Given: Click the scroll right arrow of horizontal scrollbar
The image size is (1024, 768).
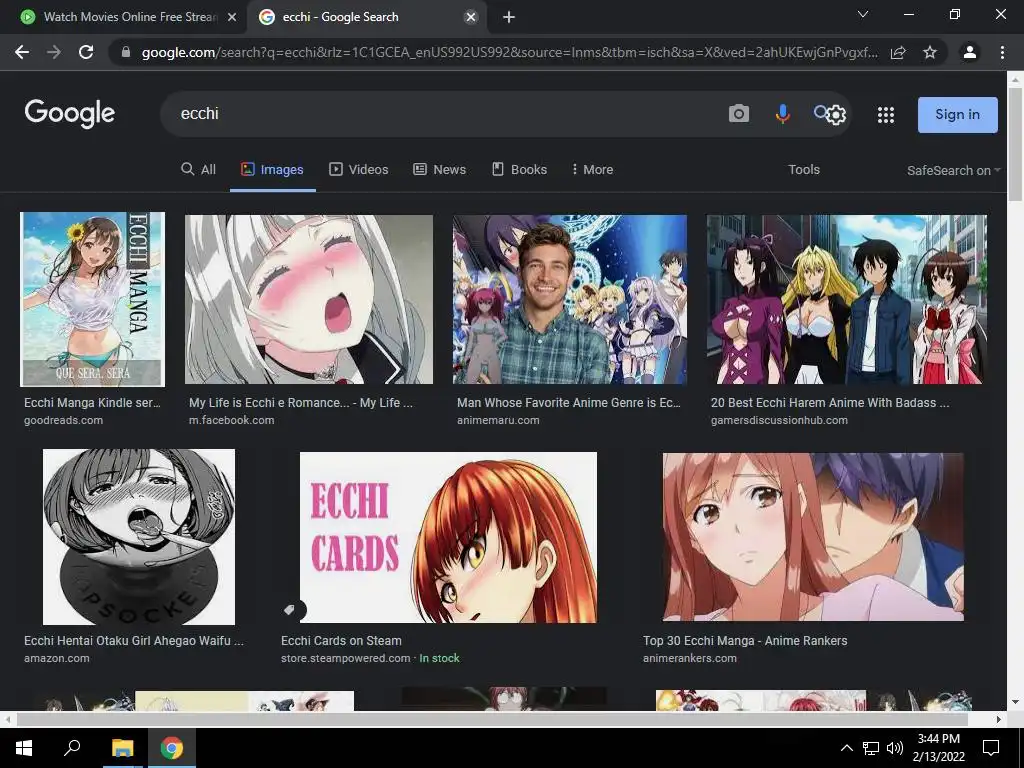Looking at the screenshot, I should (x=999, y=719).
